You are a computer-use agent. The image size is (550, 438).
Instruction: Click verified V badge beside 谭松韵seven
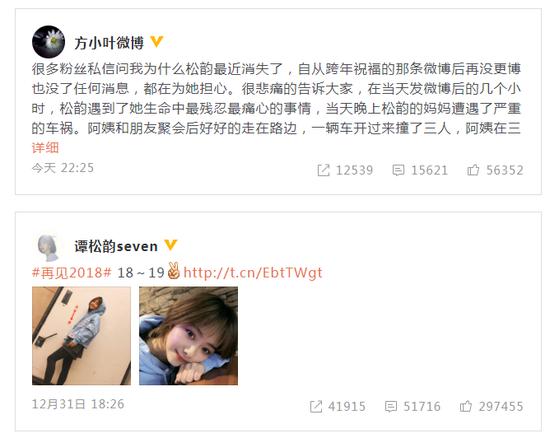click(171, 245)
